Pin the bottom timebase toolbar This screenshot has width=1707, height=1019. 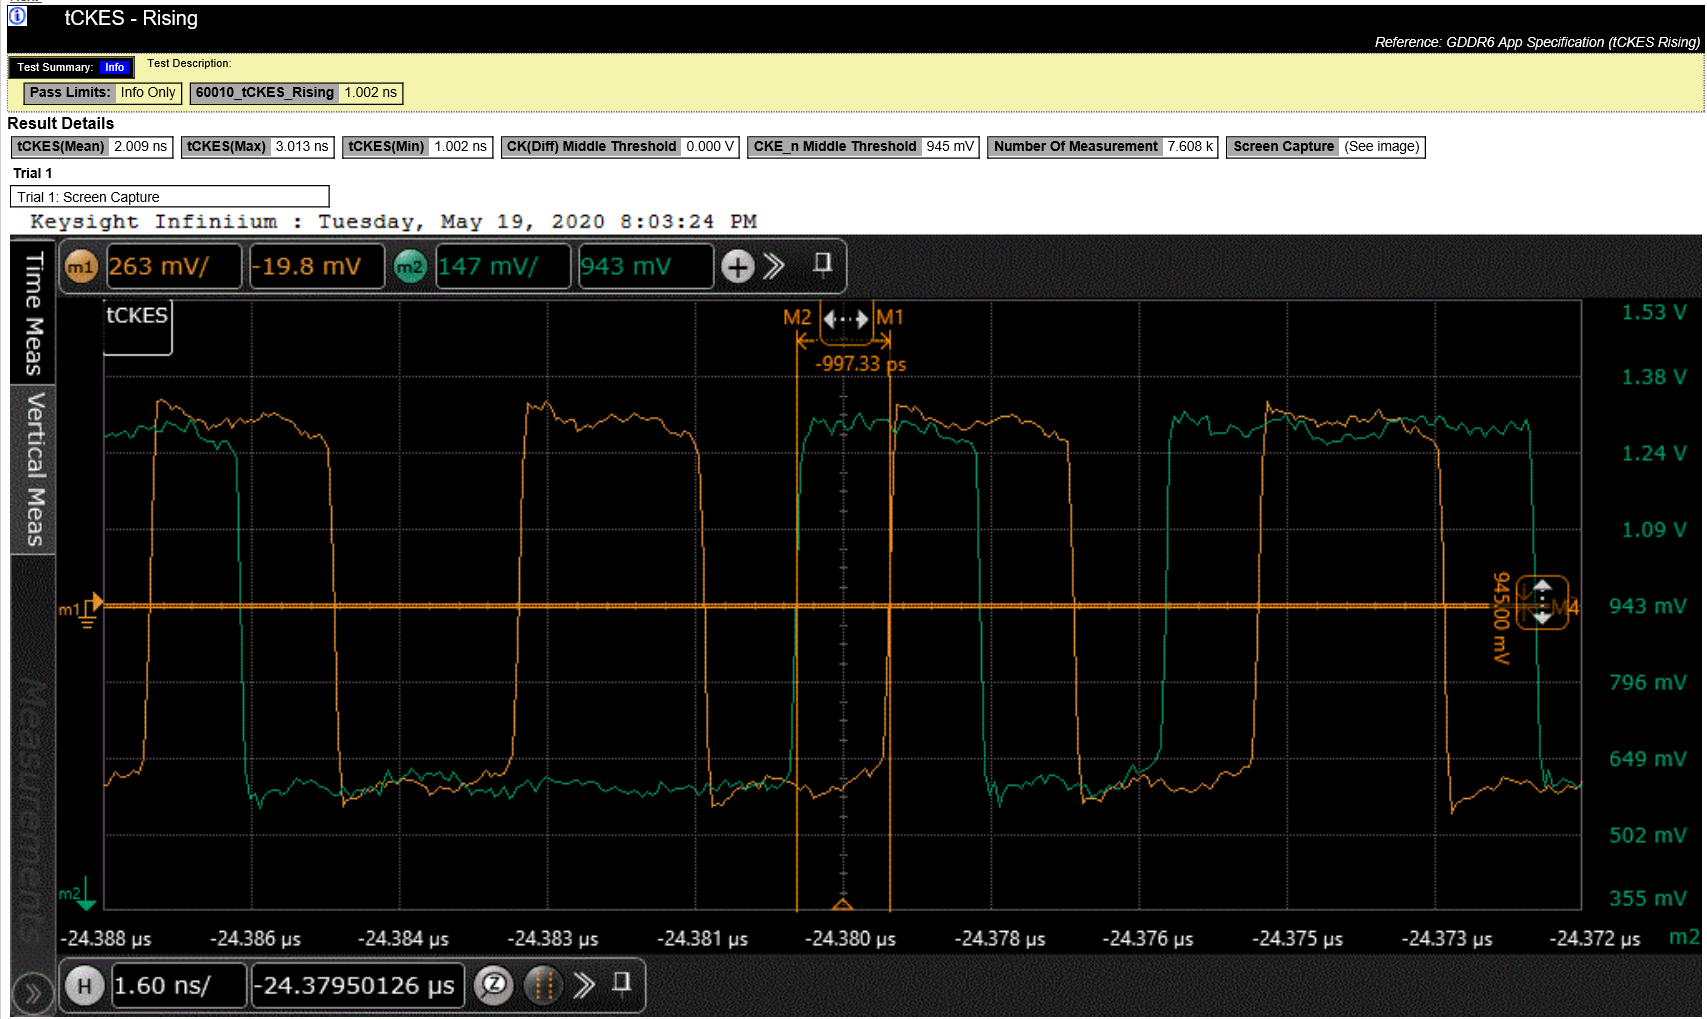[622, 985]
